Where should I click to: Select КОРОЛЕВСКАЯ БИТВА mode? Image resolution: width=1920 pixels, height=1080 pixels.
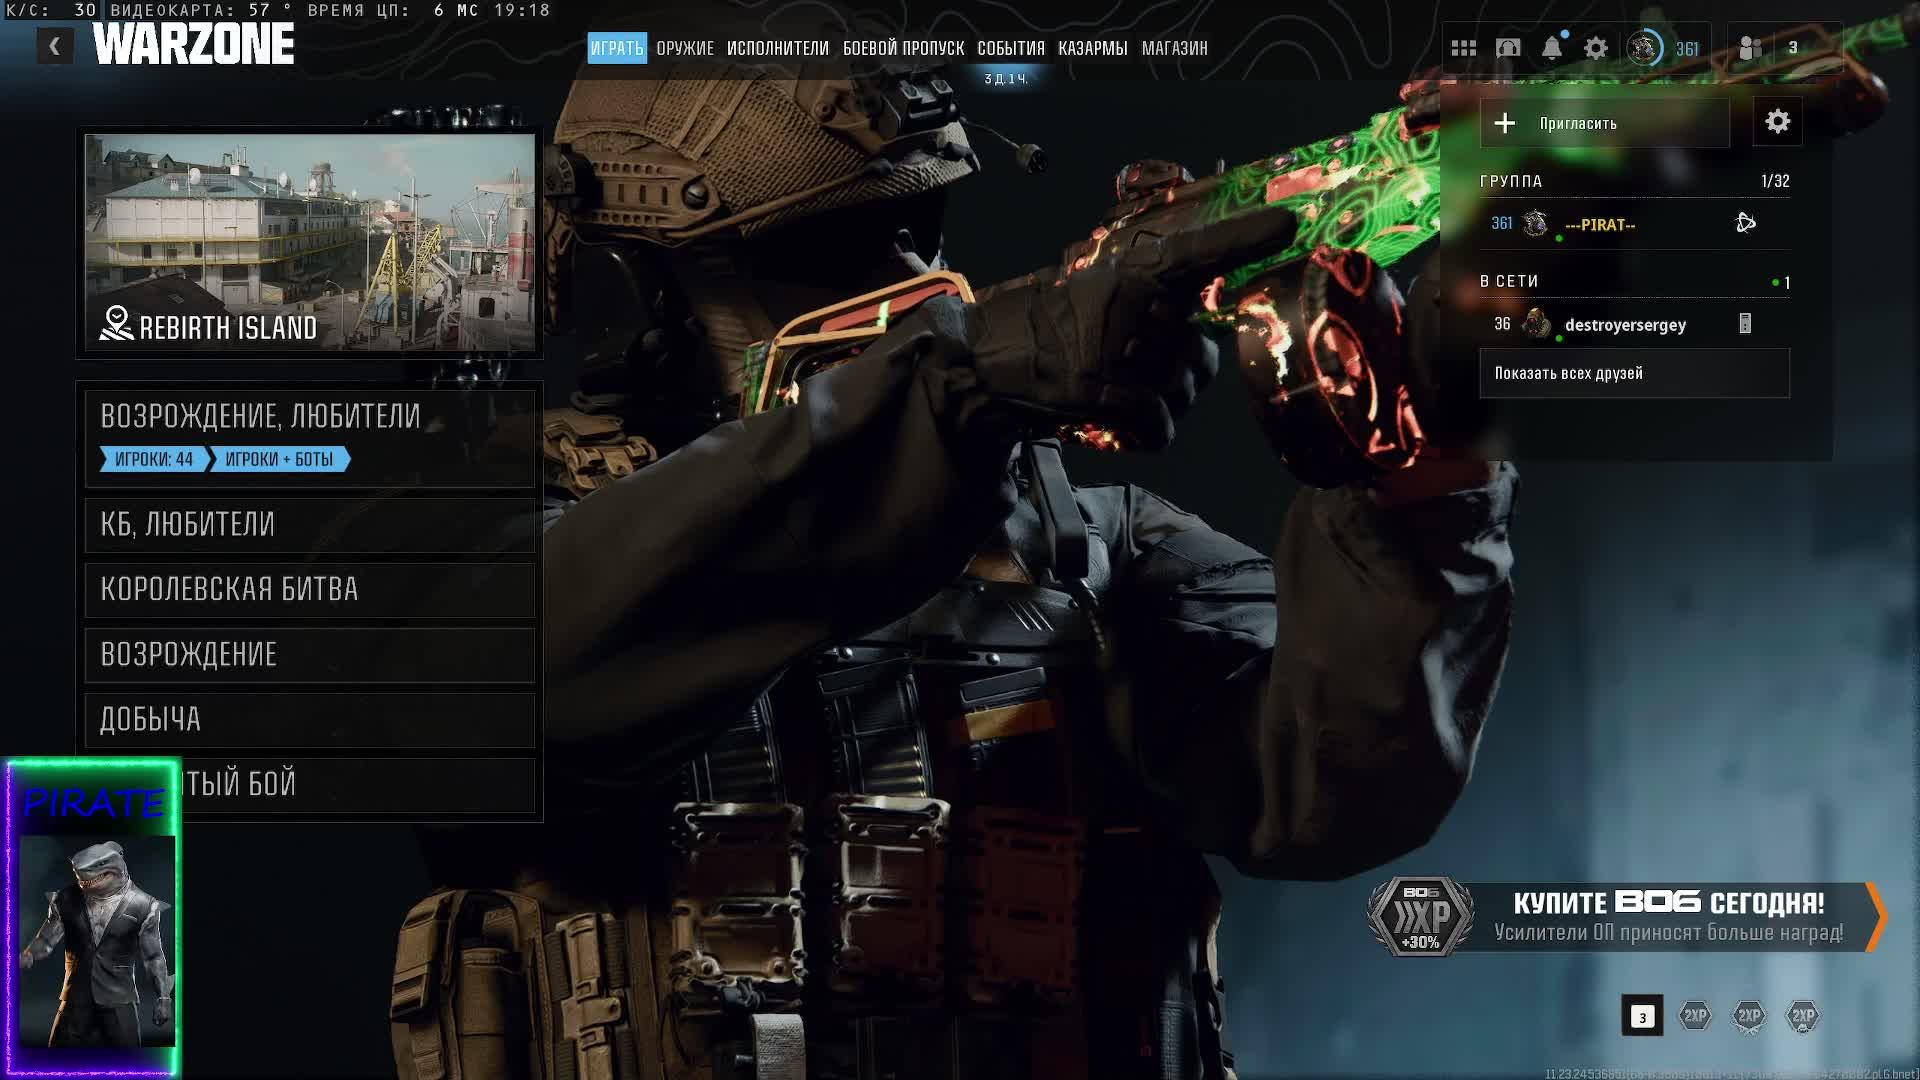point(310,590)
